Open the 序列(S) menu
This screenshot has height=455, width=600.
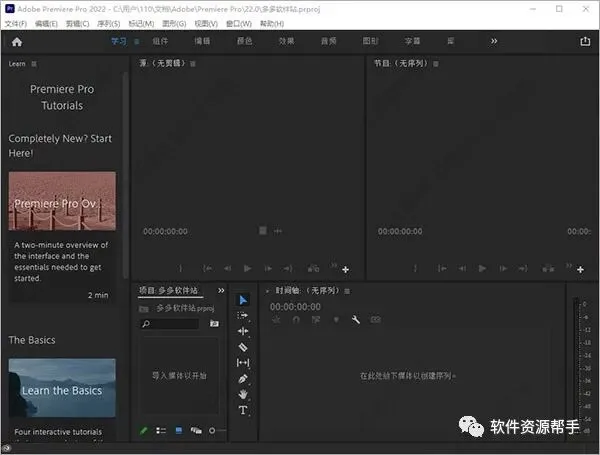(108, 24)
